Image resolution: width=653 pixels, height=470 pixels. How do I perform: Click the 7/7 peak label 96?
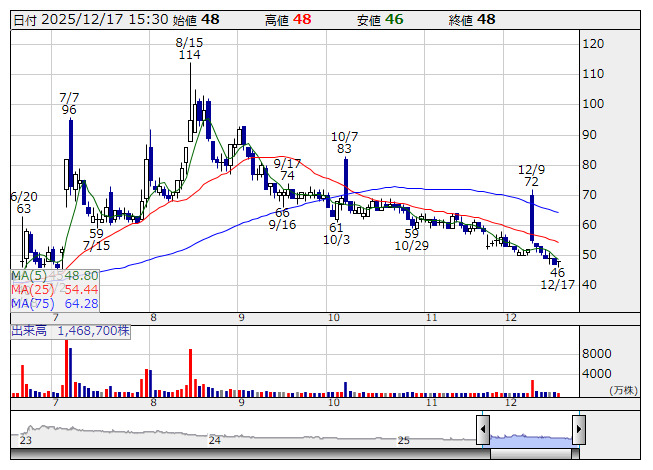click(x=69, y=110)
